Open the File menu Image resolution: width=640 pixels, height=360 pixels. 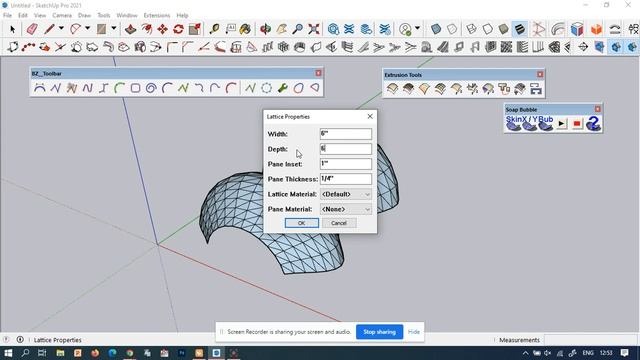(7, 15)
